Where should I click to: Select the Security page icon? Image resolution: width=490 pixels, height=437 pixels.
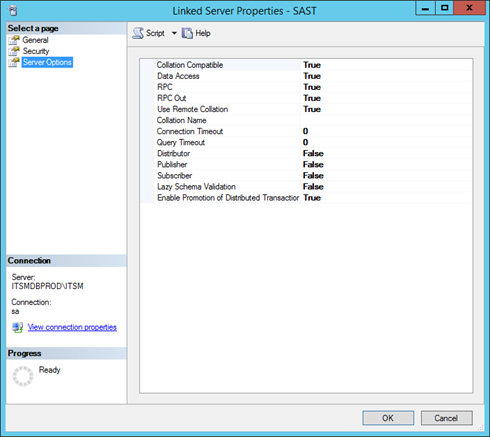(14, 51)
